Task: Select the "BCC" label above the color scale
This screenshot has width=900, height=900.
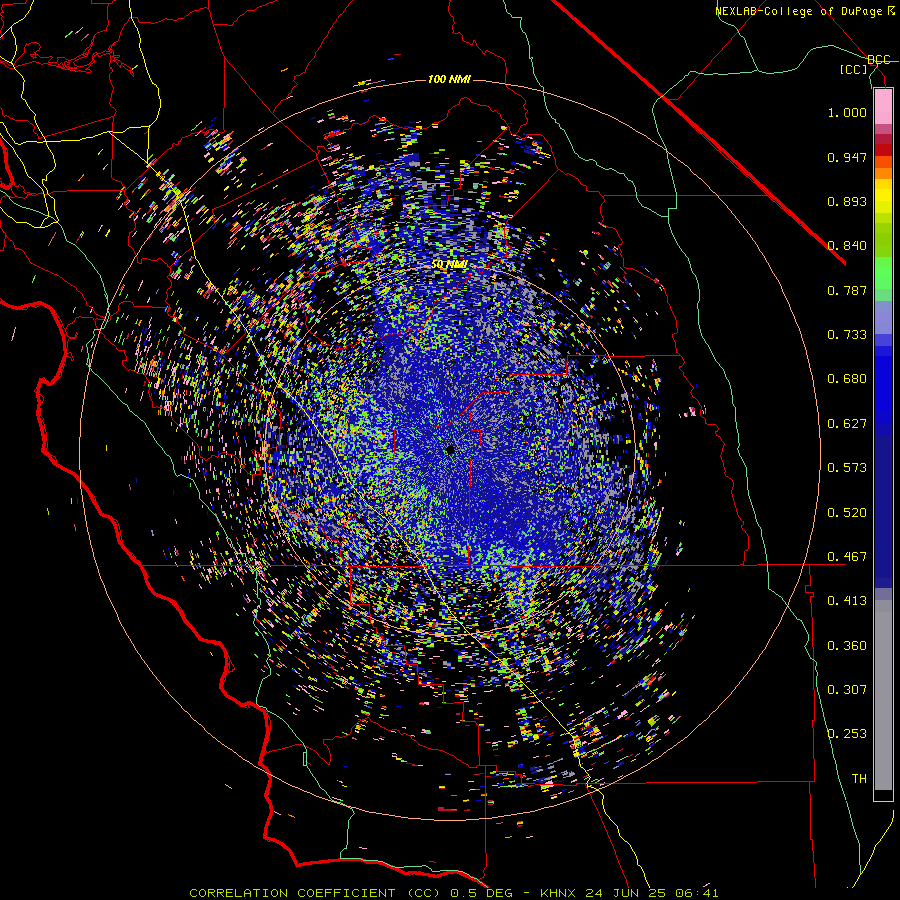Action: pos(879,60)
